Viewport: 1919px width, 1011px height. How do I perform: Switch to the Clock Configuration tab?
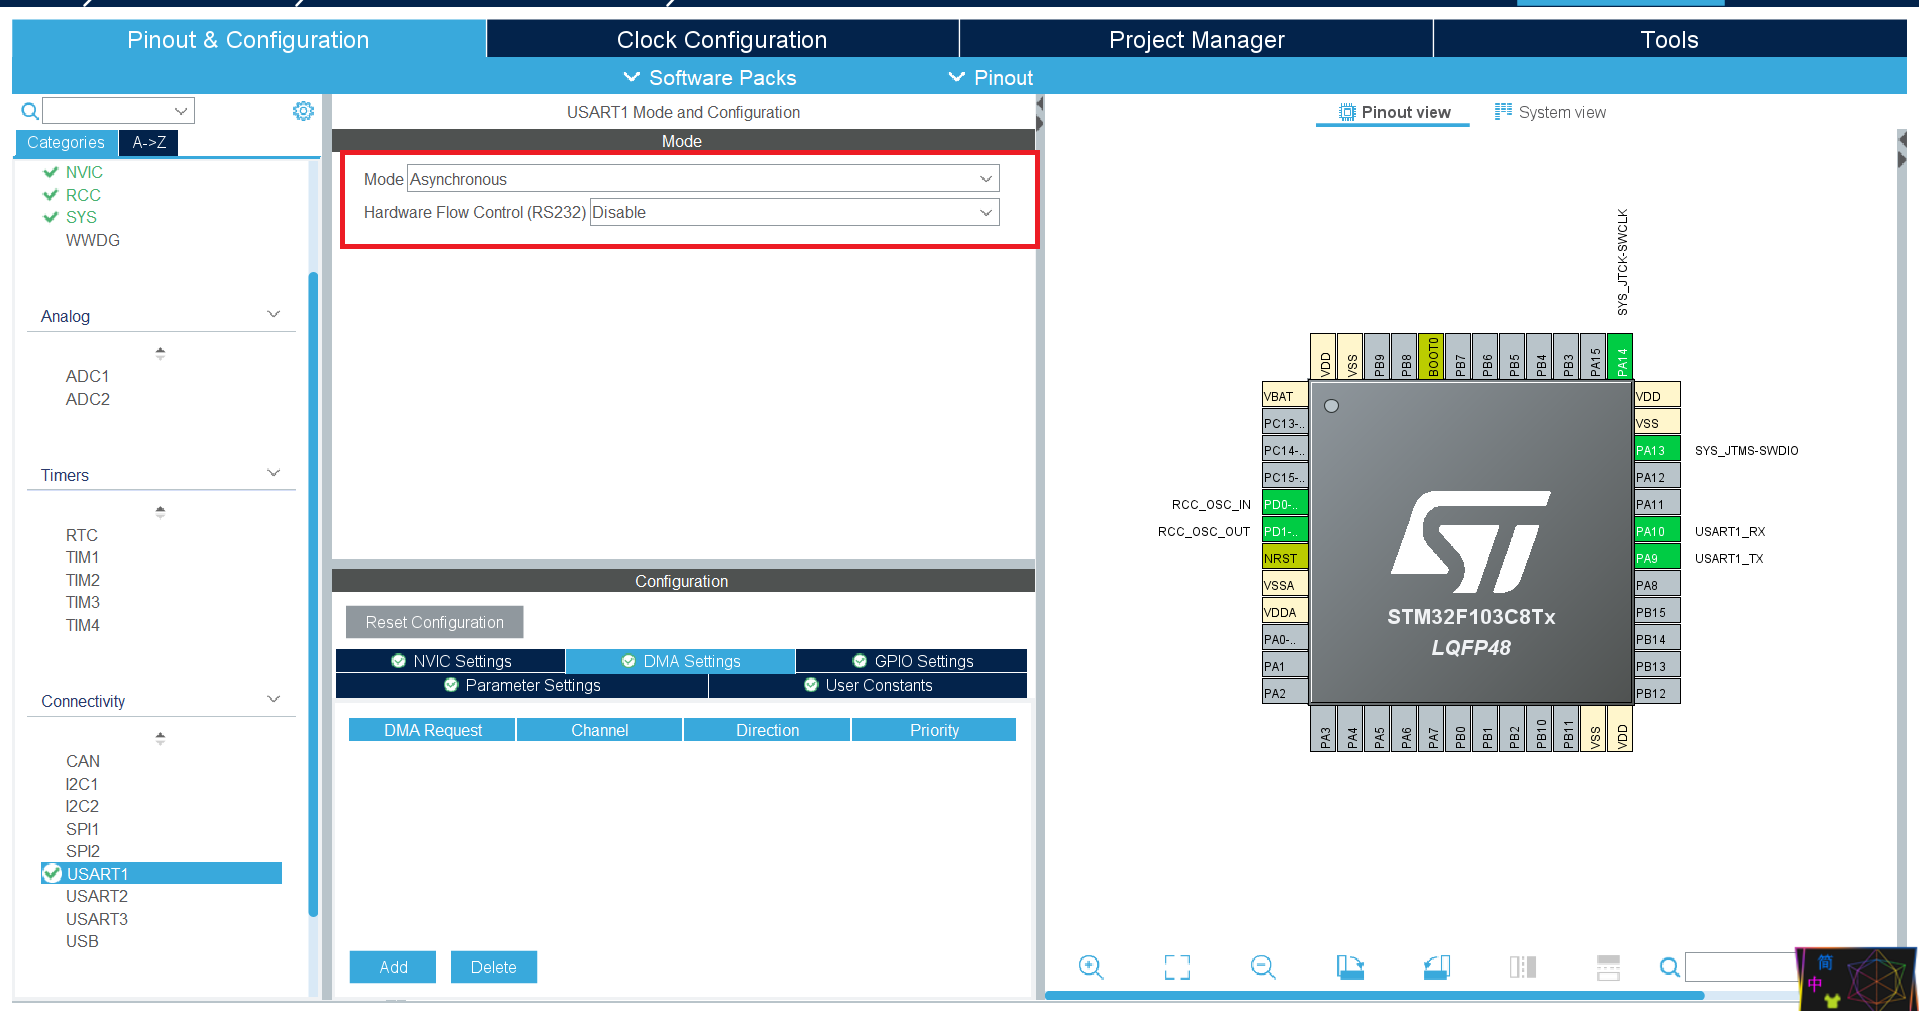722,39
